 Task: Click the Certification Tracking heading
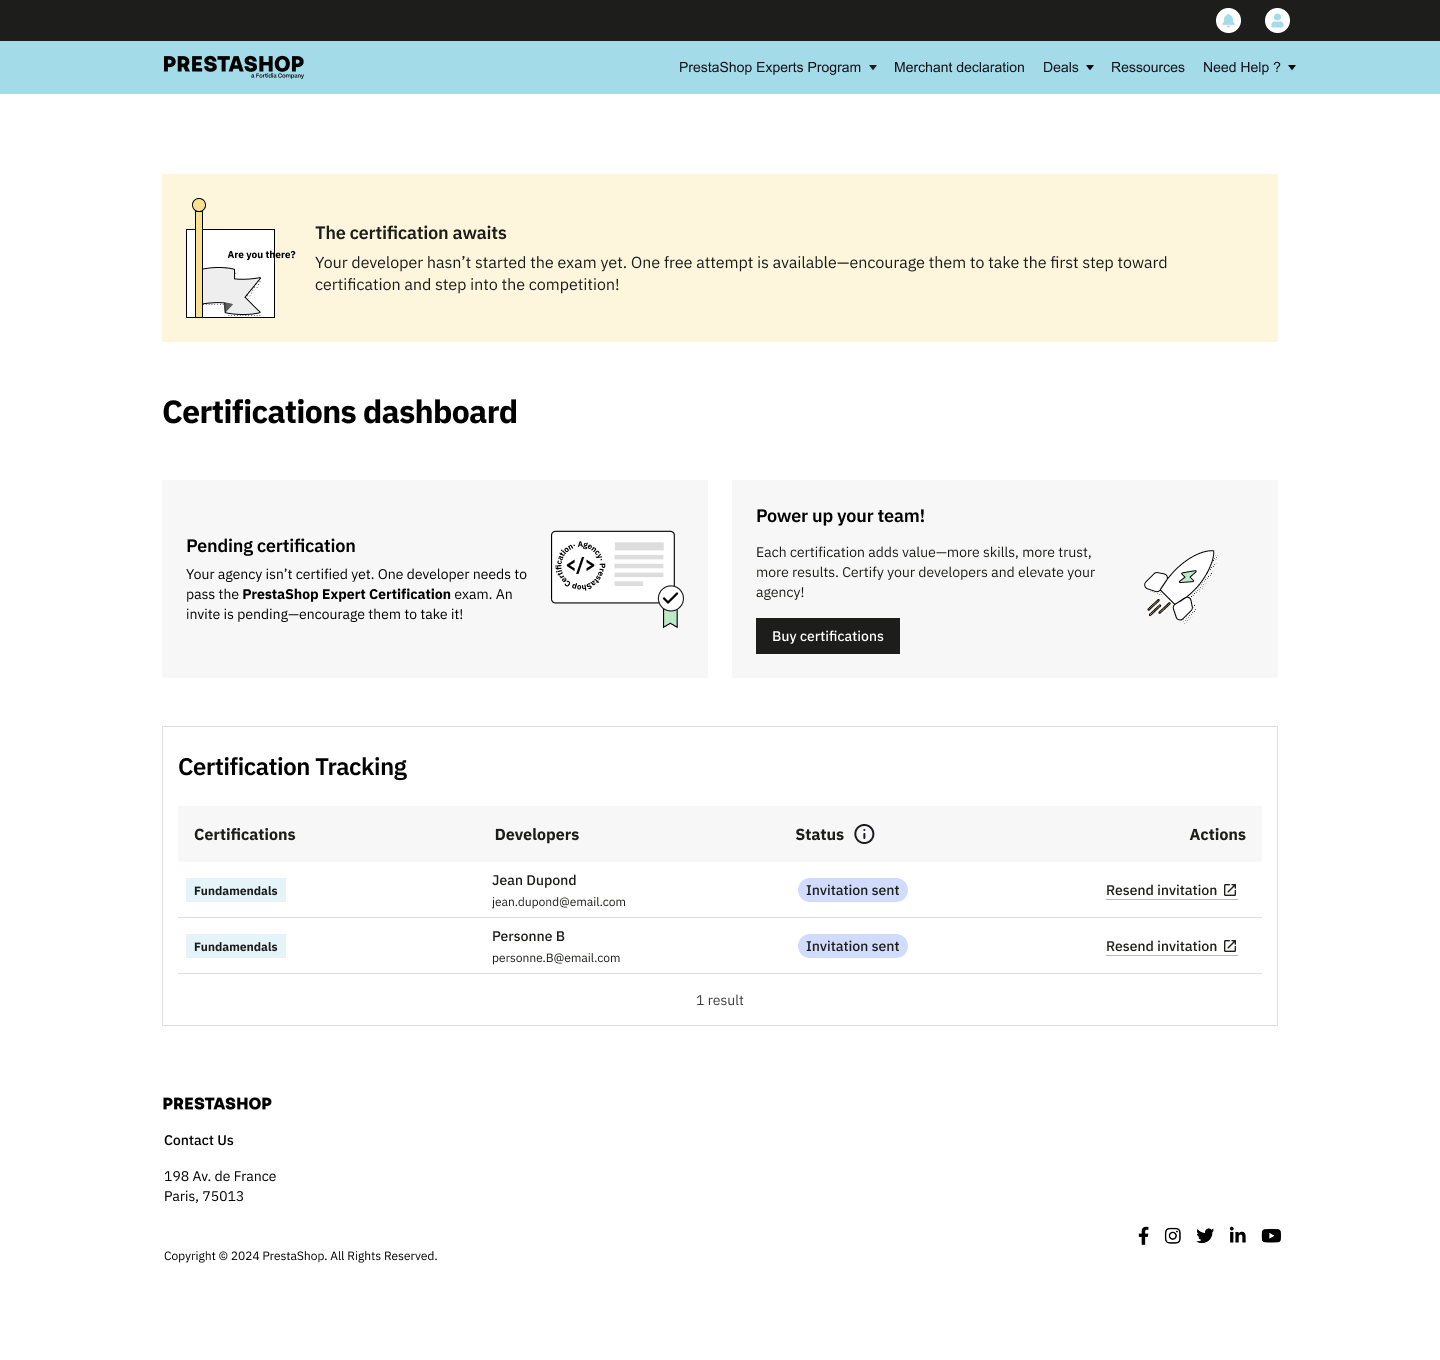(x=292, y=767)
